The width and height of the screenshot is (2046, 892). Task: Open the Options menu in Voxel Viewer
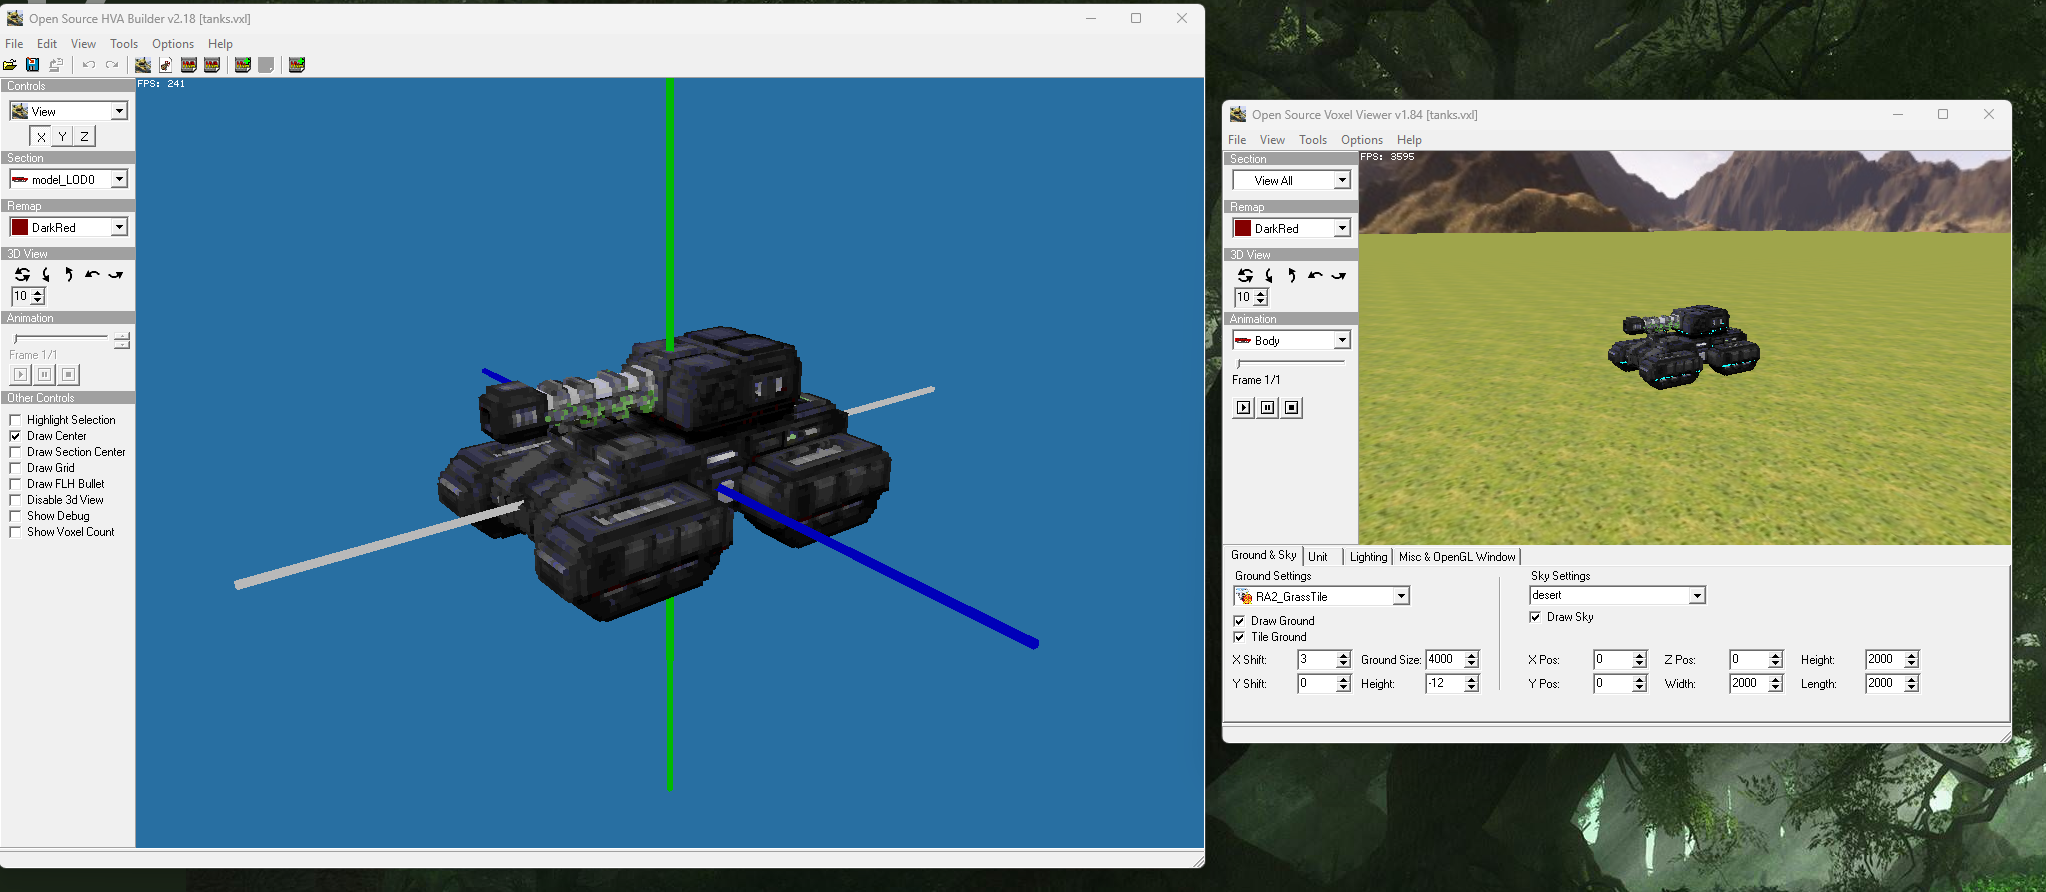point(1362,140)
